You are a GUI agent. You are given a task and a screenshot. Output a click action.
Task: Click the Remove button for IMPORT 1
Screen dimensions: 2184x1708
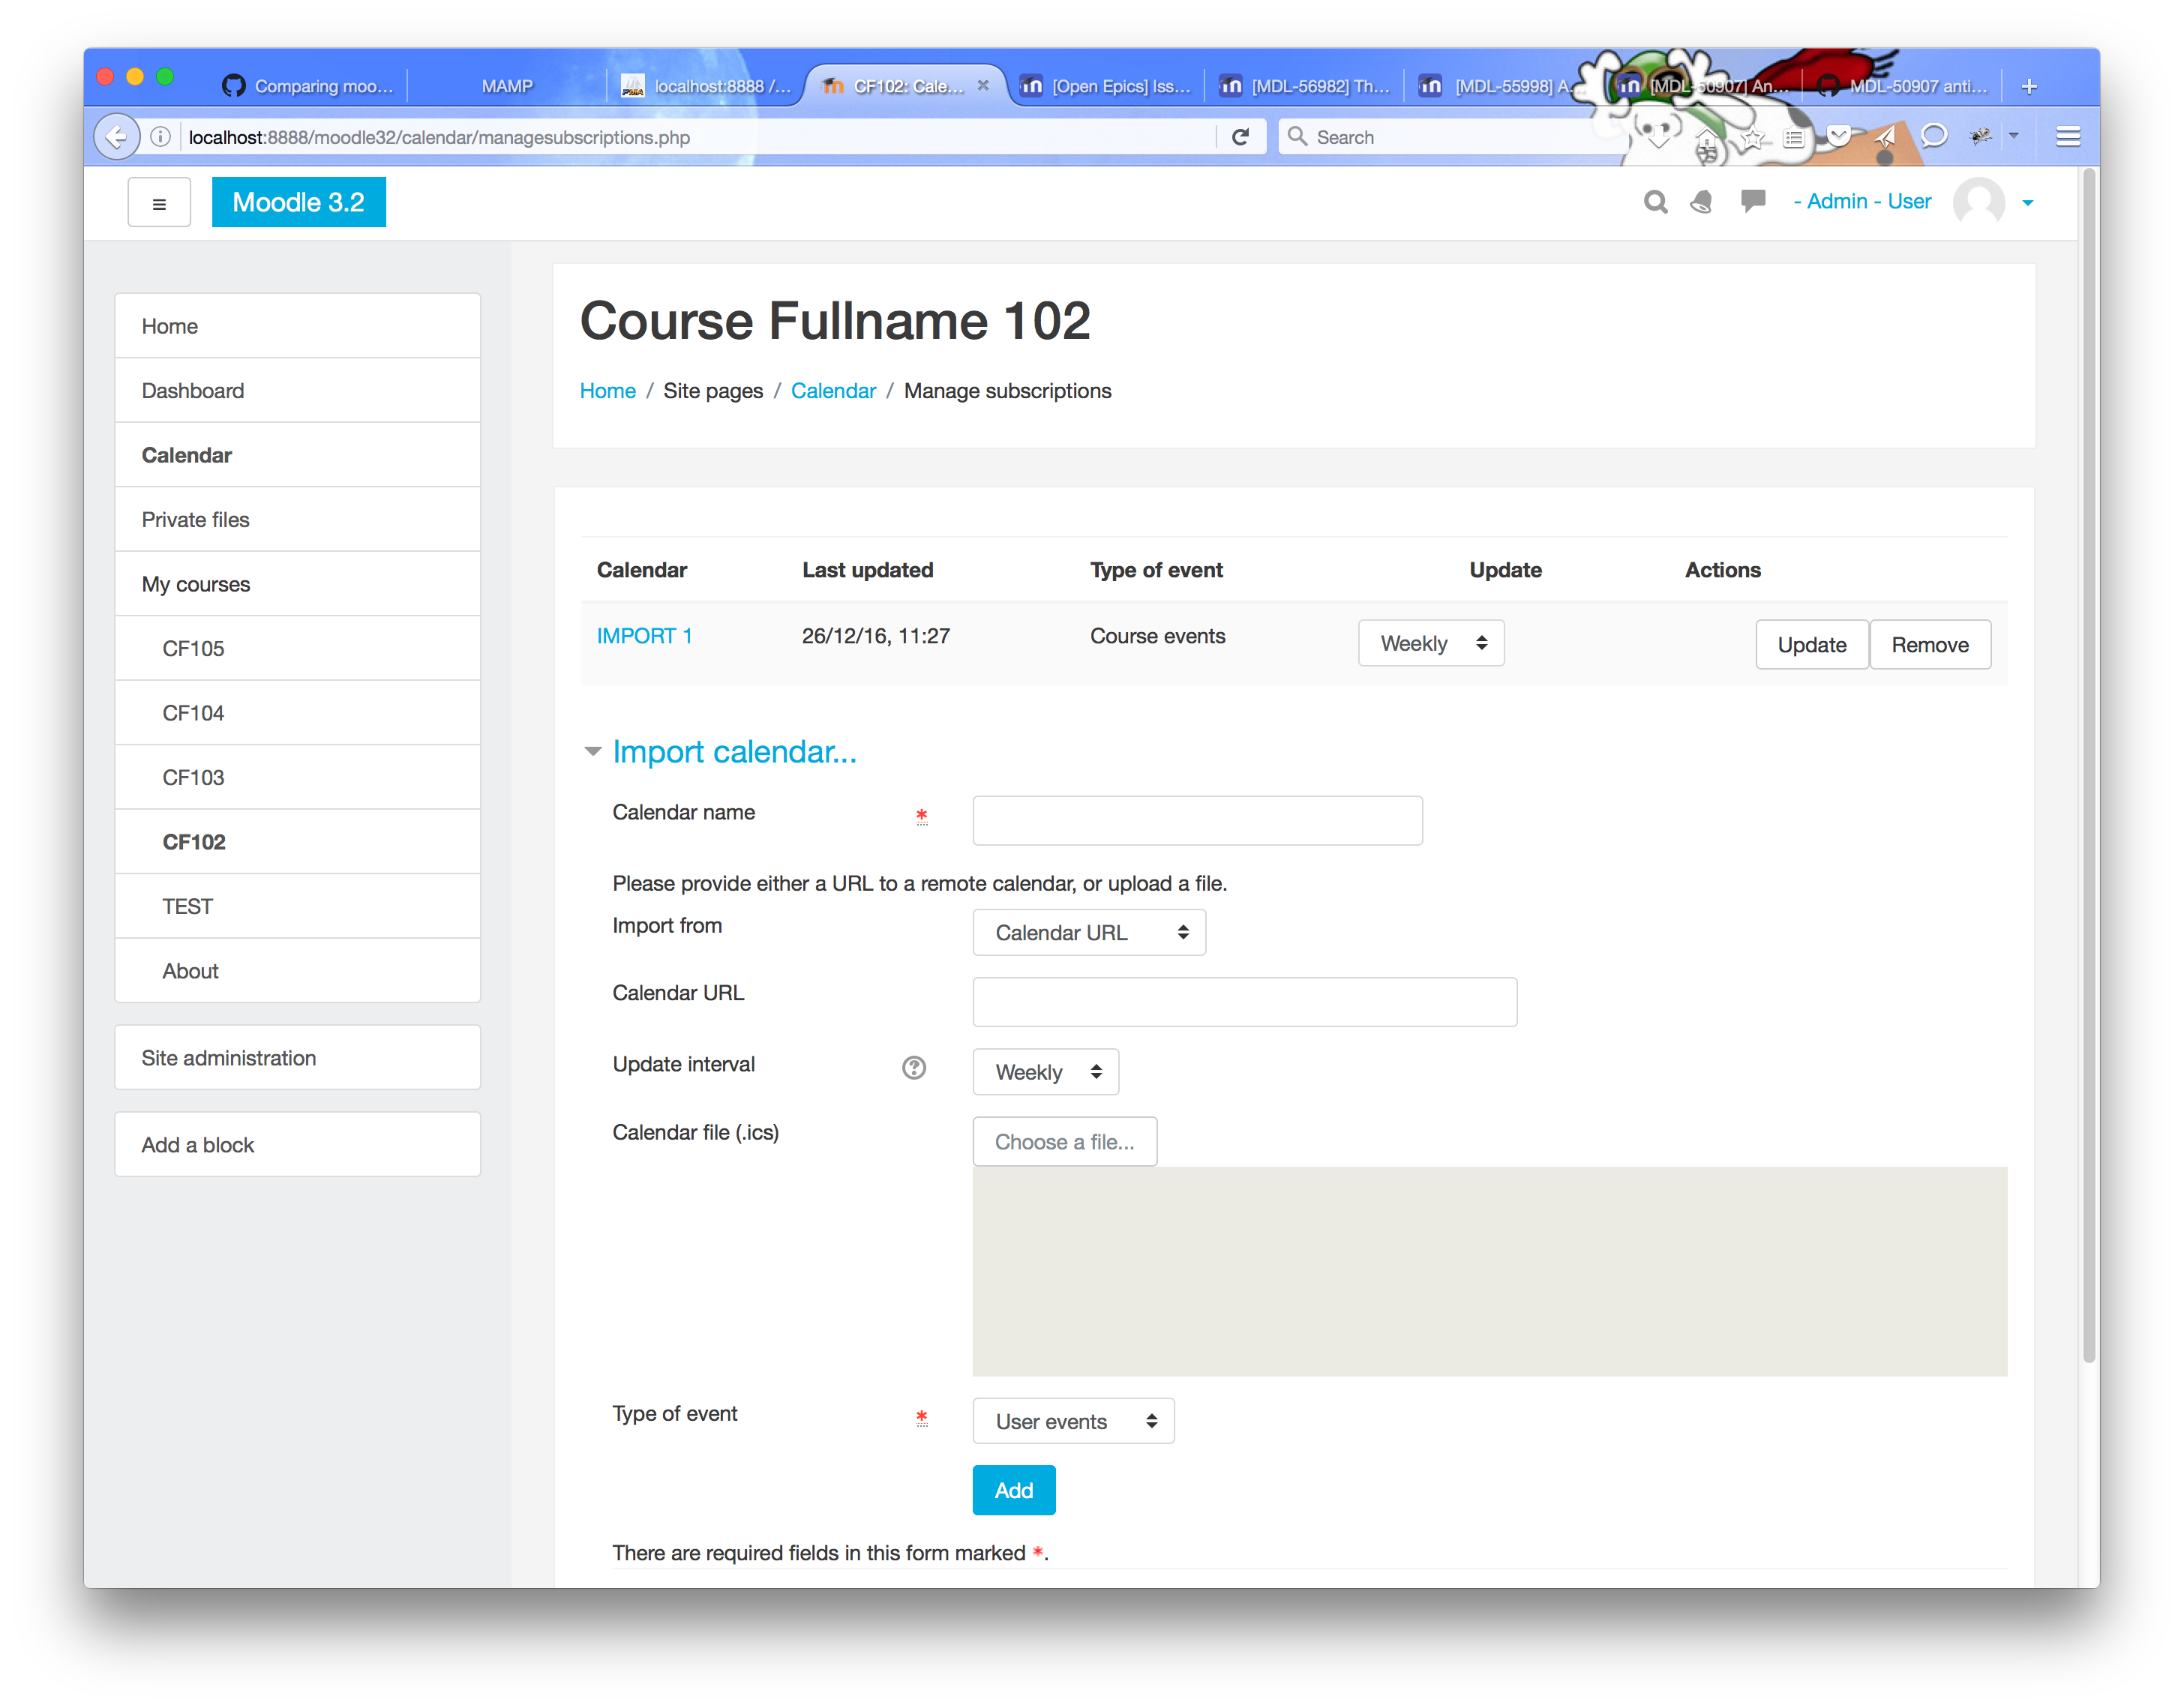[x=1930, y=645]
